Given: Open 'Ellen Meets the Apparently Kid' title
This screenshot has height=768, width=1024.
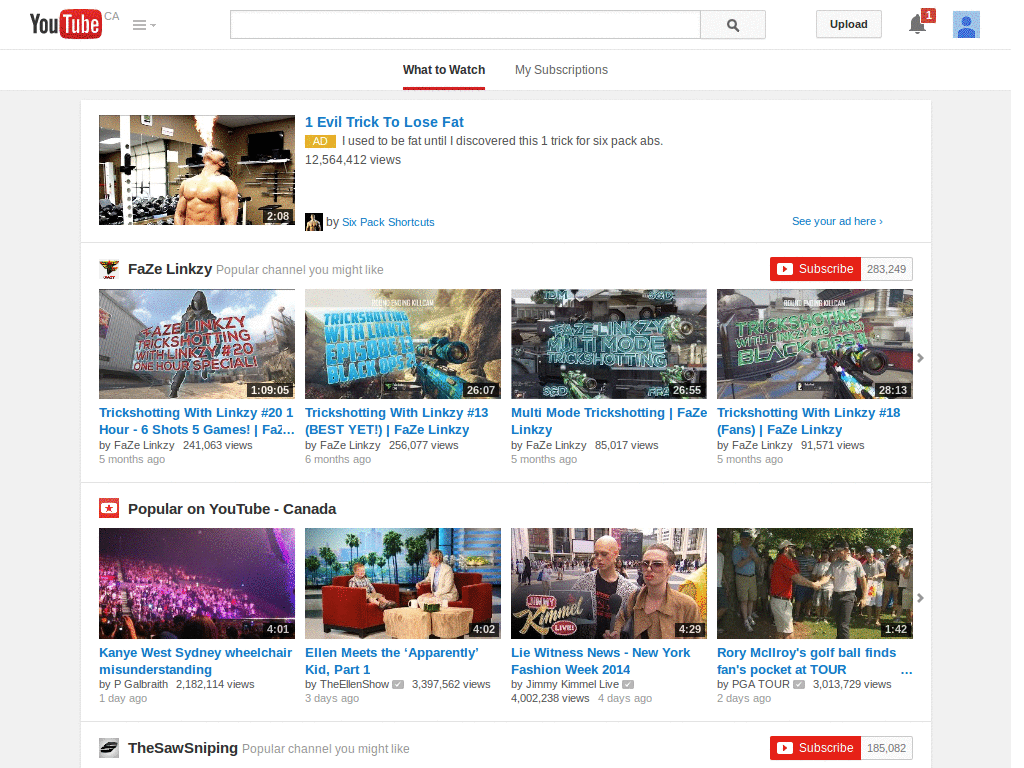Looking at the screenshot, I should pyautogui.click(x=392, y=661).
